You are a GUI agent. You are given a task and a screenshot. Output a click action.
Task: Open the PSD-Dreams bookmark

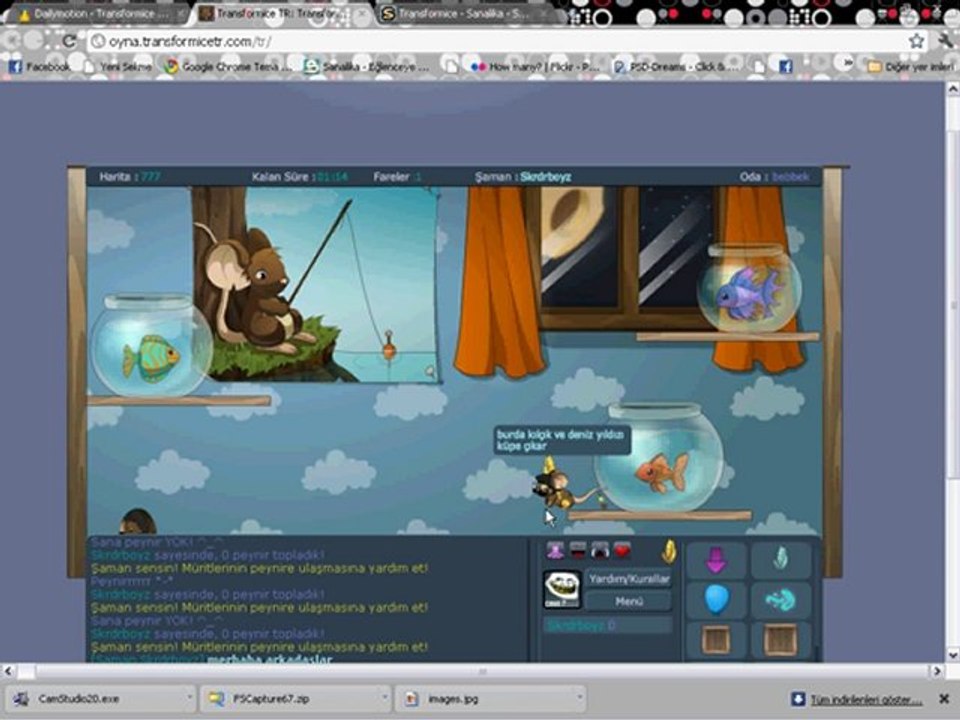point(677,66)
